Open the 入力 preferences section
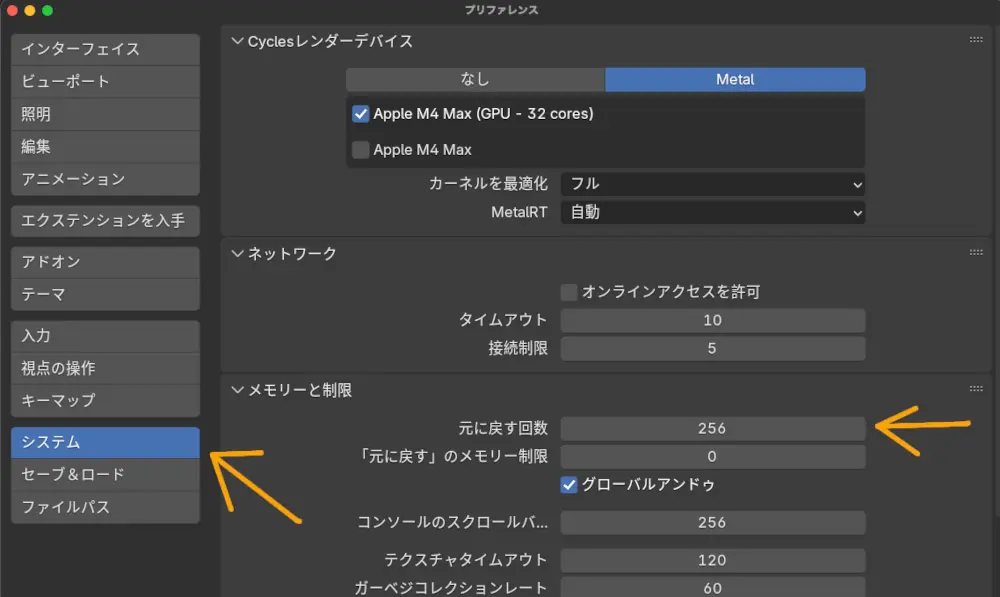Screen dimensions: 1000x597 pos(105,336)
